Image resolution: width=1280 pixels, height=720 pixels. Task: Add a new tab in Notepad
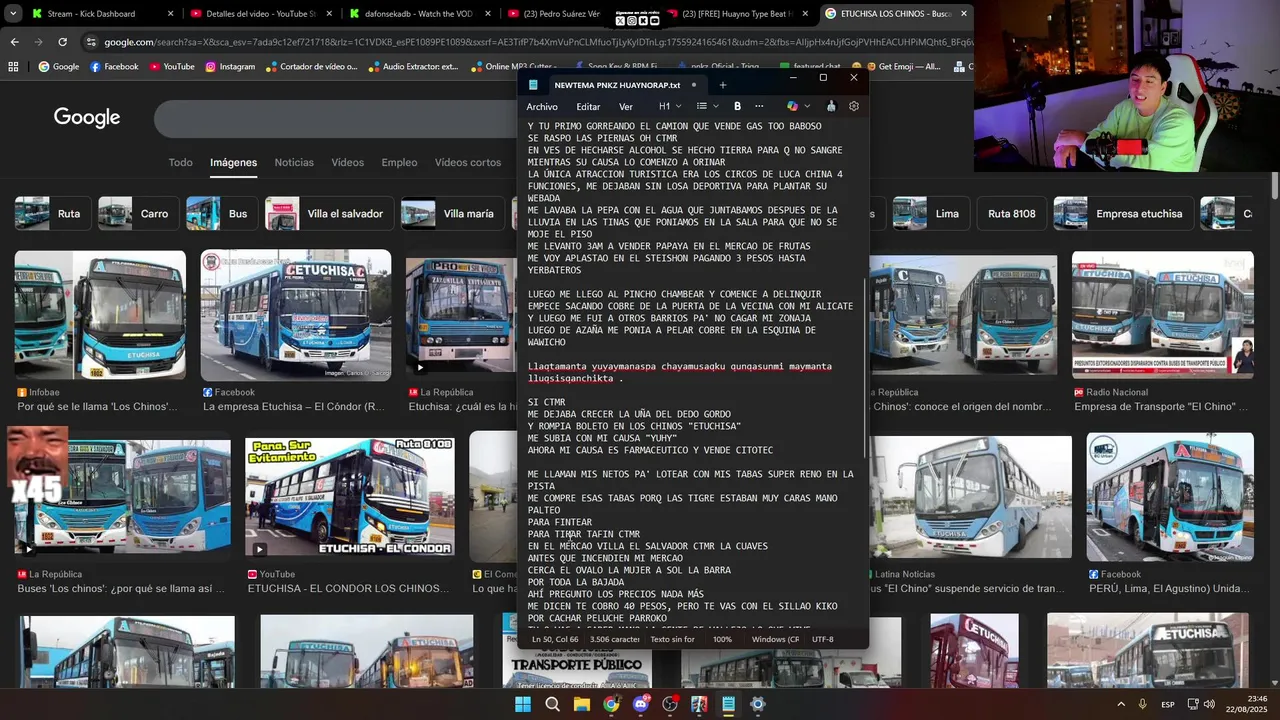tap(722, 85)
